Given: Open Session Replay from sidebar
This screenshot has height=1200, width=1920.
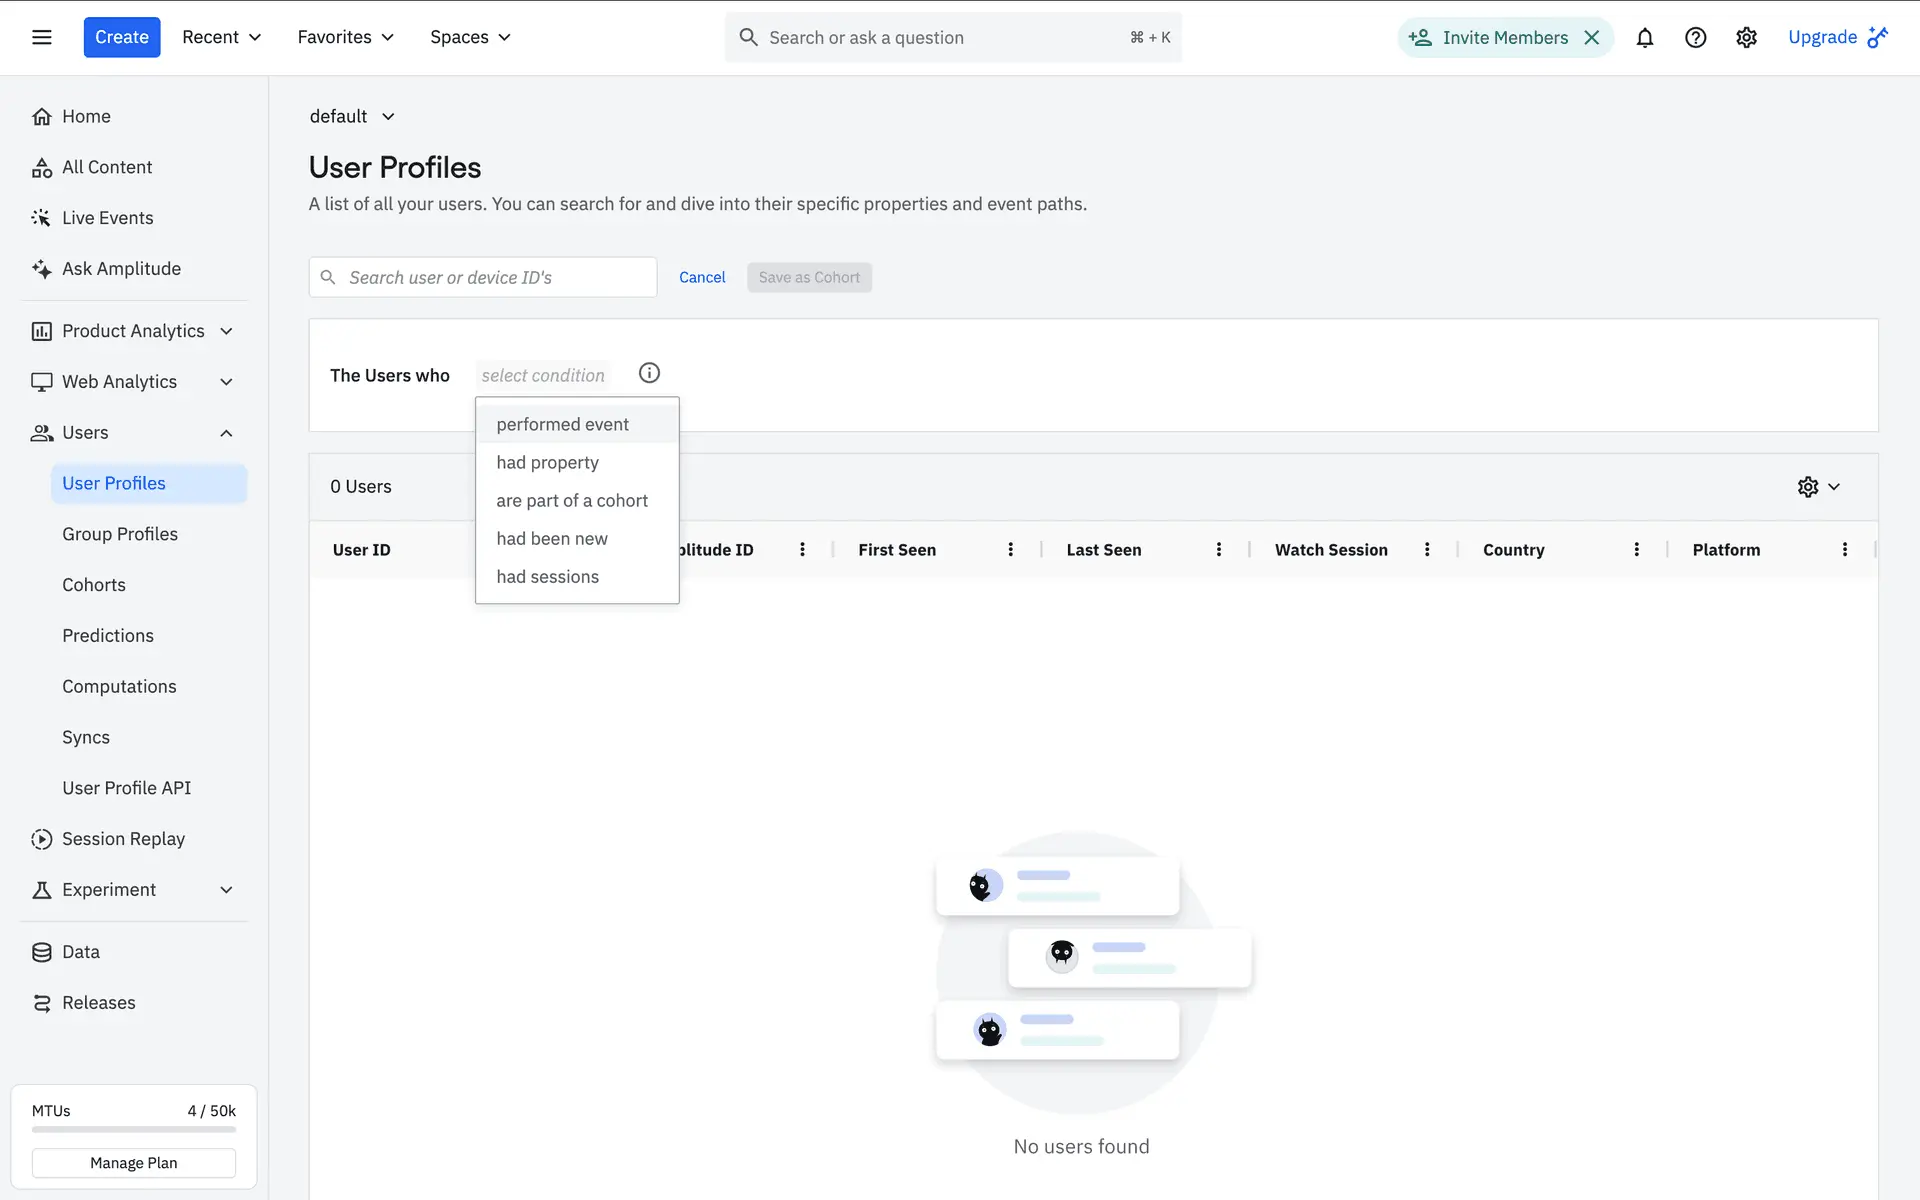Looking at the screenshot, I should [x=123, y=839].
